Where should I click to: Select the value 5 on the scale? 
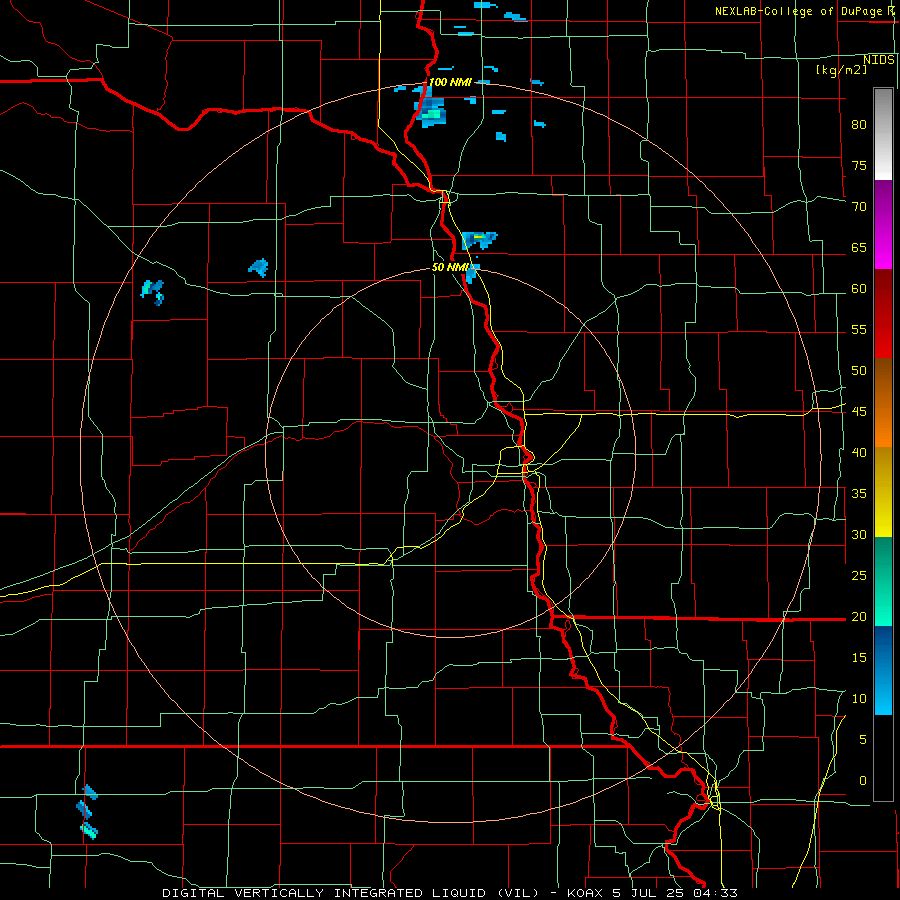coord(863,739)
